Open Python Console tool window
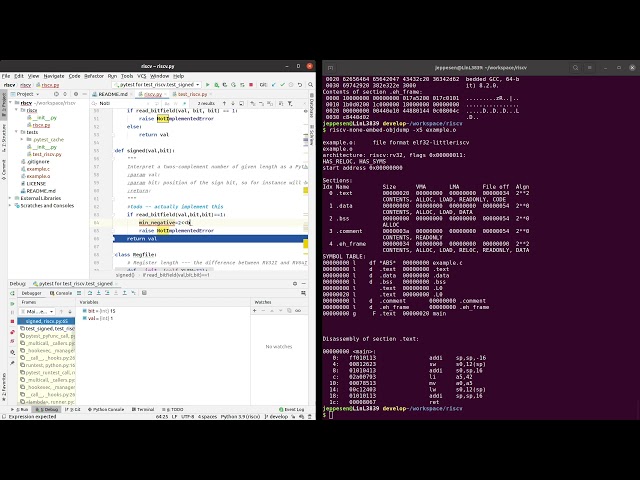This screenshot has width=640, height=480. [106, 409]
